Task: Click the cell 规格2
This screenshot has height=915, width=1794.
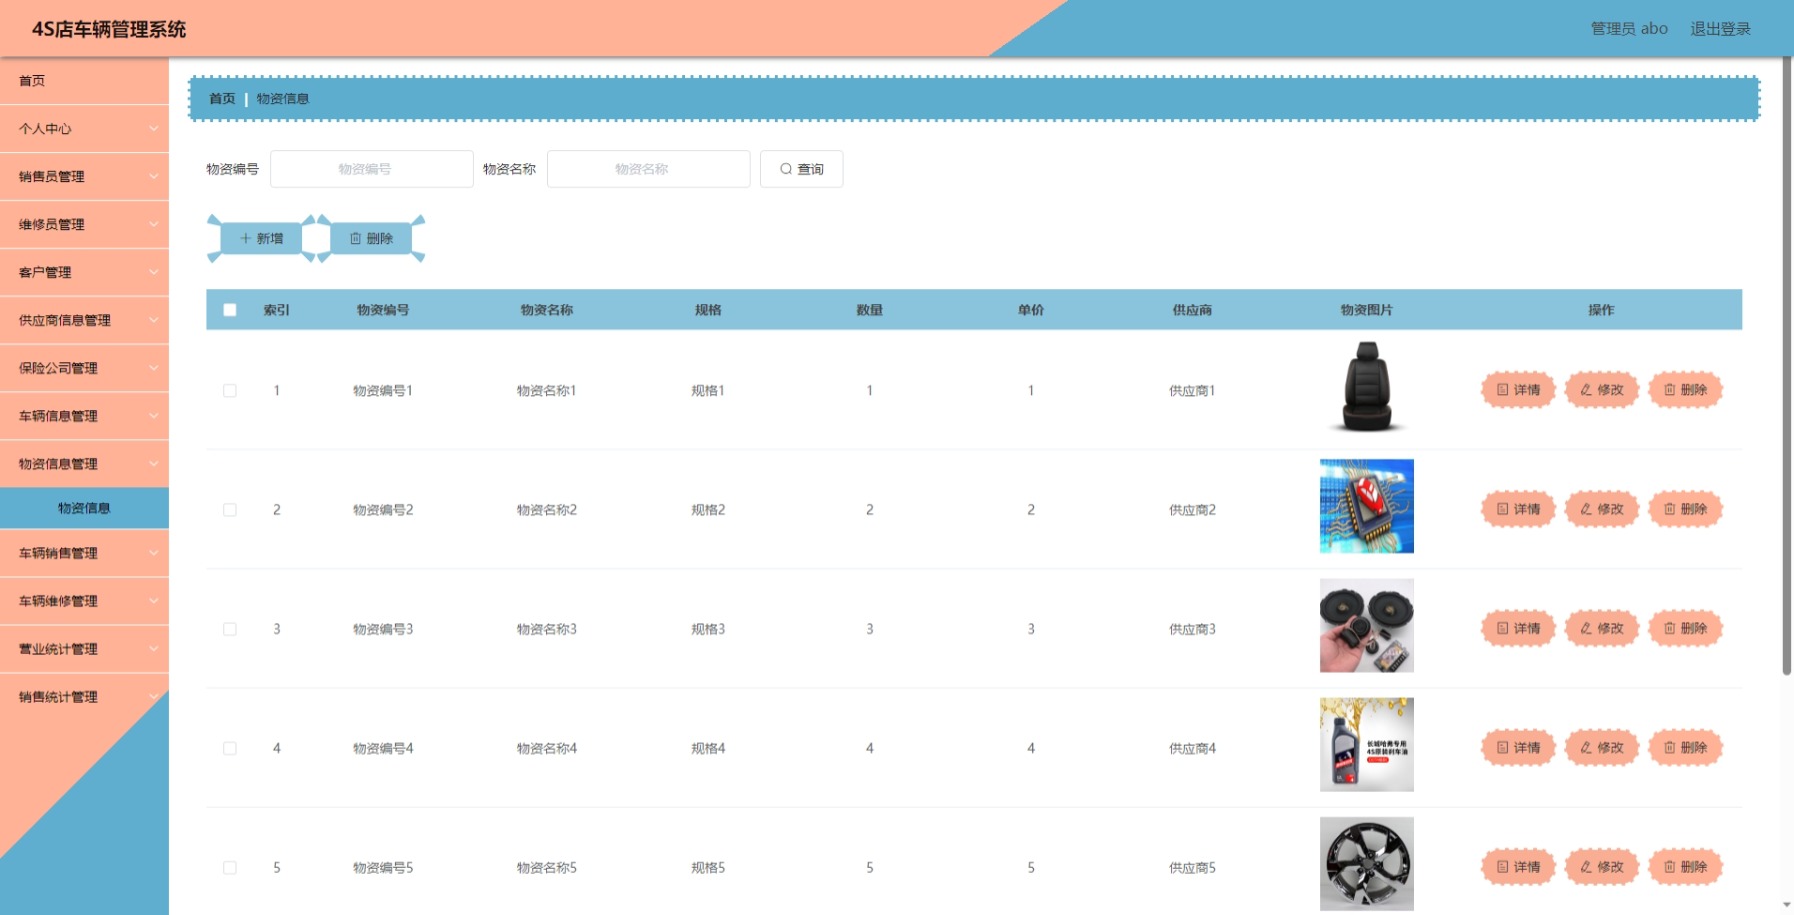Action: (x=708, y=510)
